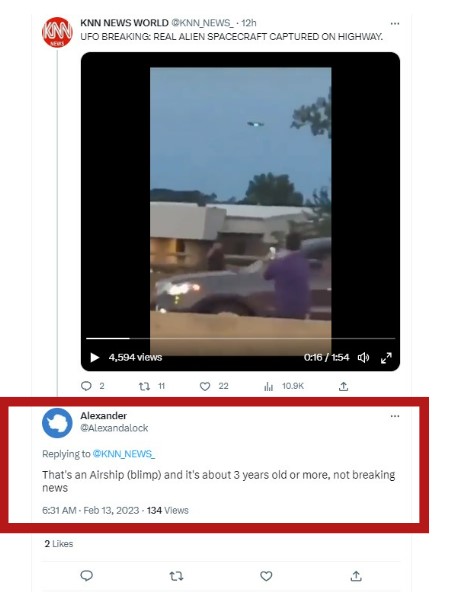Open more options for KNN News tweet
Viewport: 456px width, 612px height.
395,23
